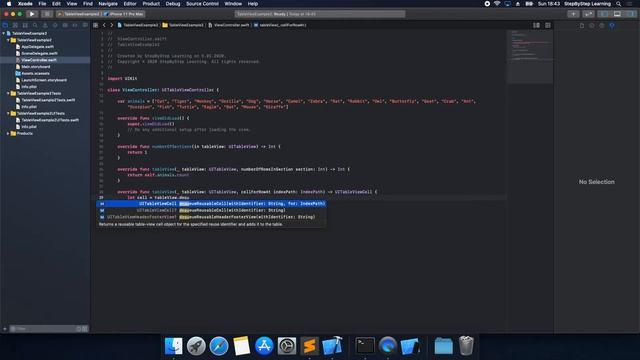This screenshot has height=360, width=640.
Task: Open Spotlight search in the menu bar
Action: (x=619, y=4)
